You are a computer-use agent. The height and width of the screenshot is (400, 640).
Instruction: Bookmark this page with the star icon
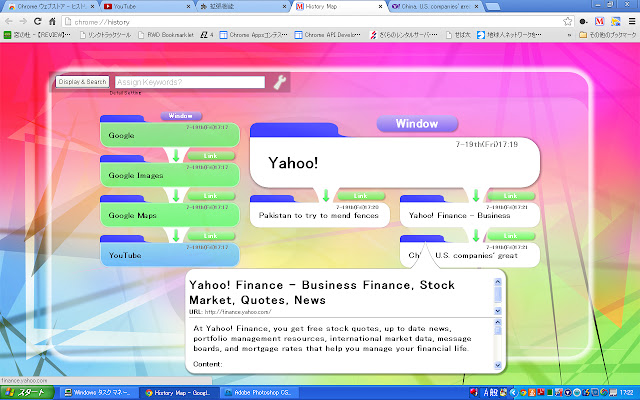(567, 22)
